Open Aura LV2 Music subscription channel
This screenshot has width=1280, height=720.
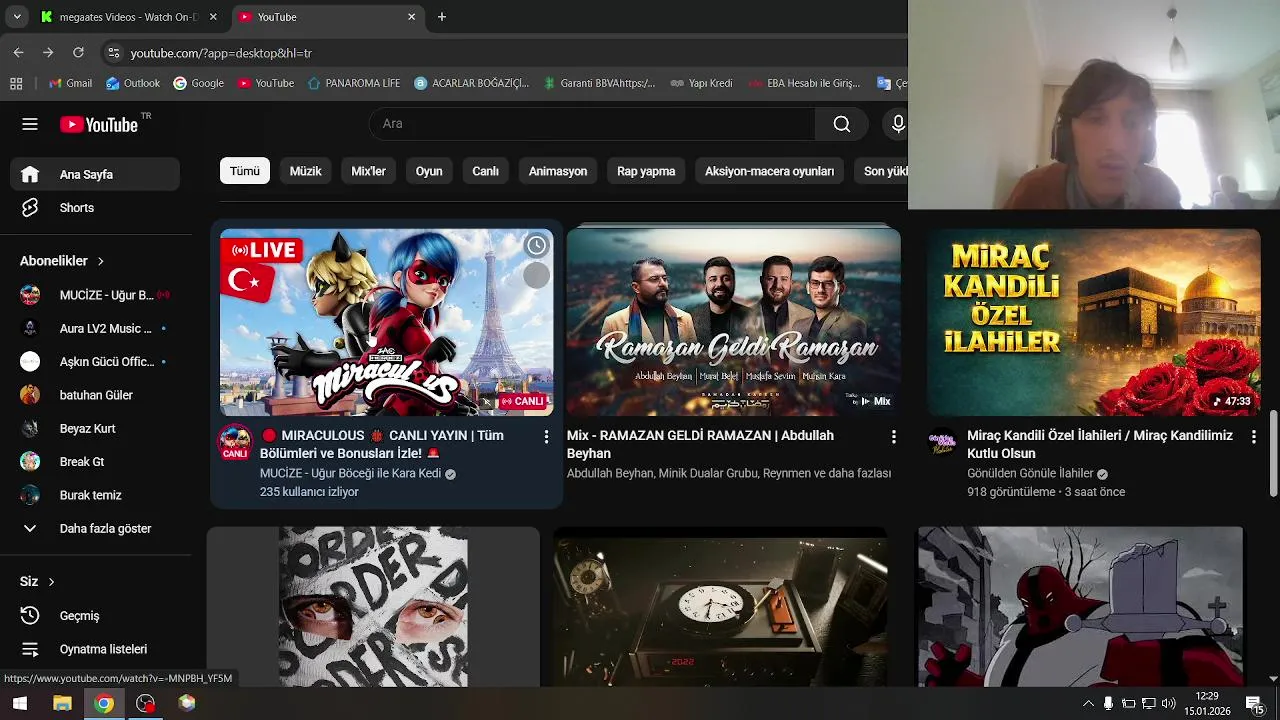[x=95, y=328]
